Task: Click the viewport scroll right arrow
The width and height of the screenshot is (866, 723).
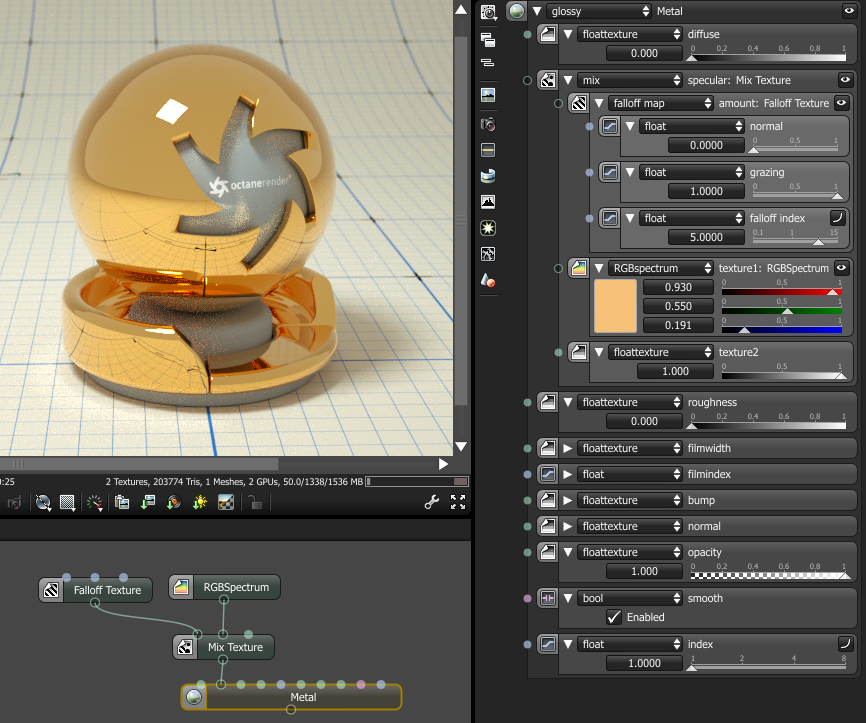Action: pyautogui.click(x=443, y=464)
